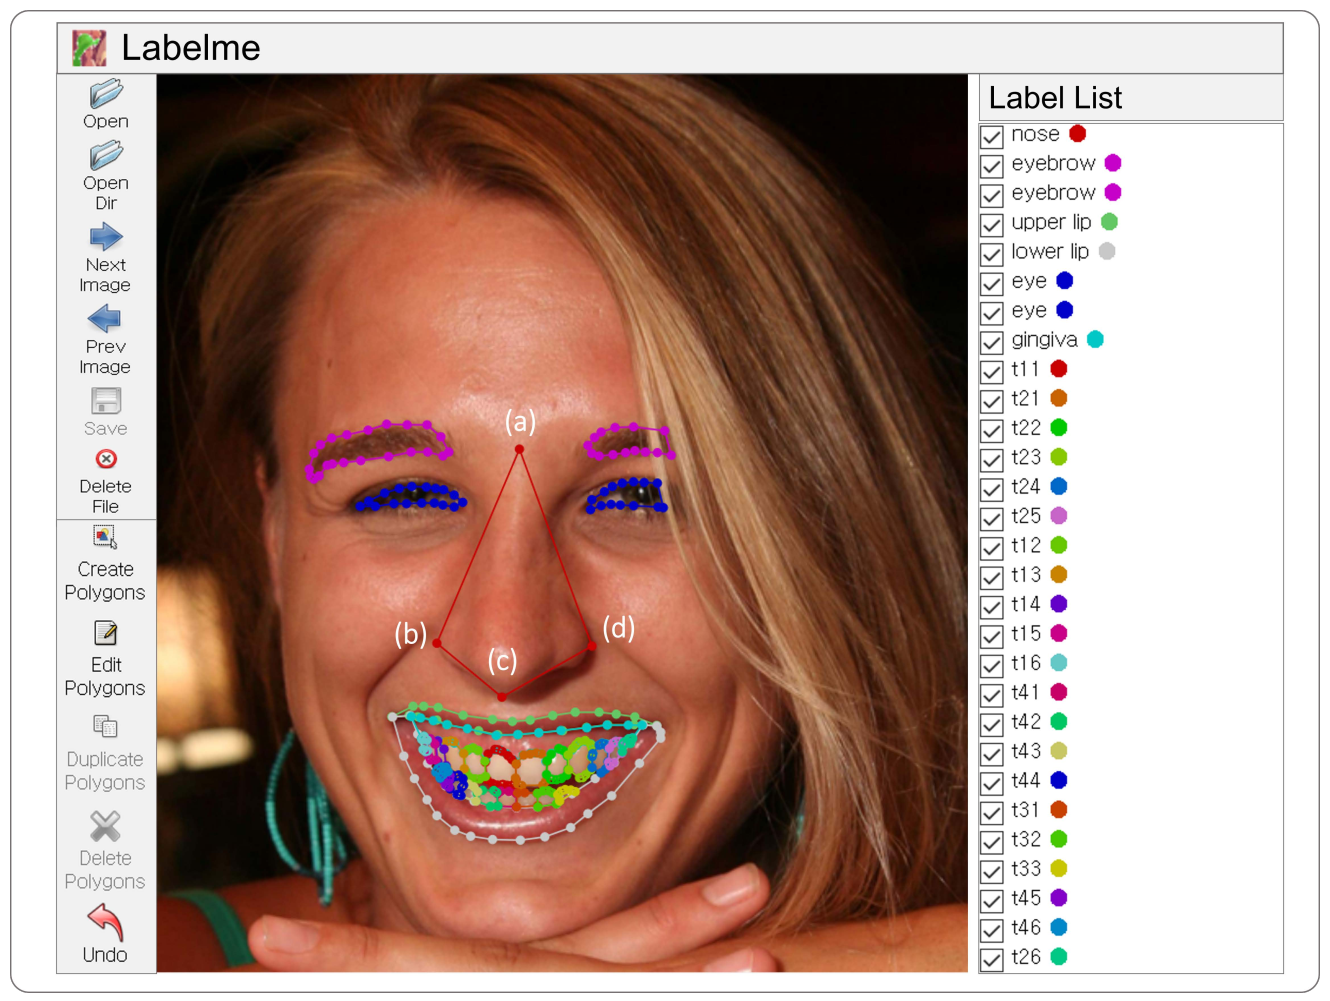The width and height of the screenshot is (1330, 1001).
Task: Go back to Prev Image
Action: [105, 320]
